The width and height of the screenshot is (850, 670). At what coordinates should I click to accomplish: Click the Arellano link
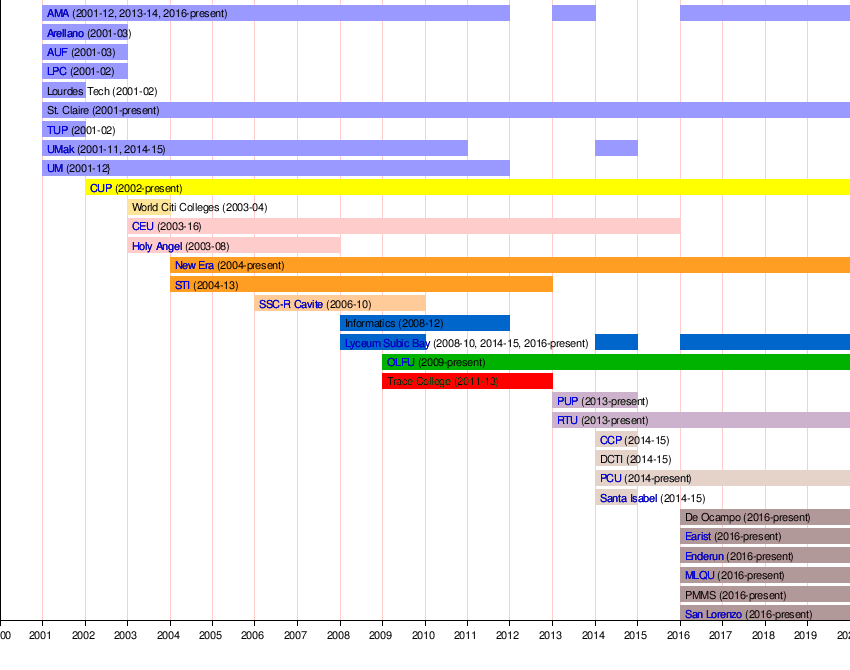point(65,33)
